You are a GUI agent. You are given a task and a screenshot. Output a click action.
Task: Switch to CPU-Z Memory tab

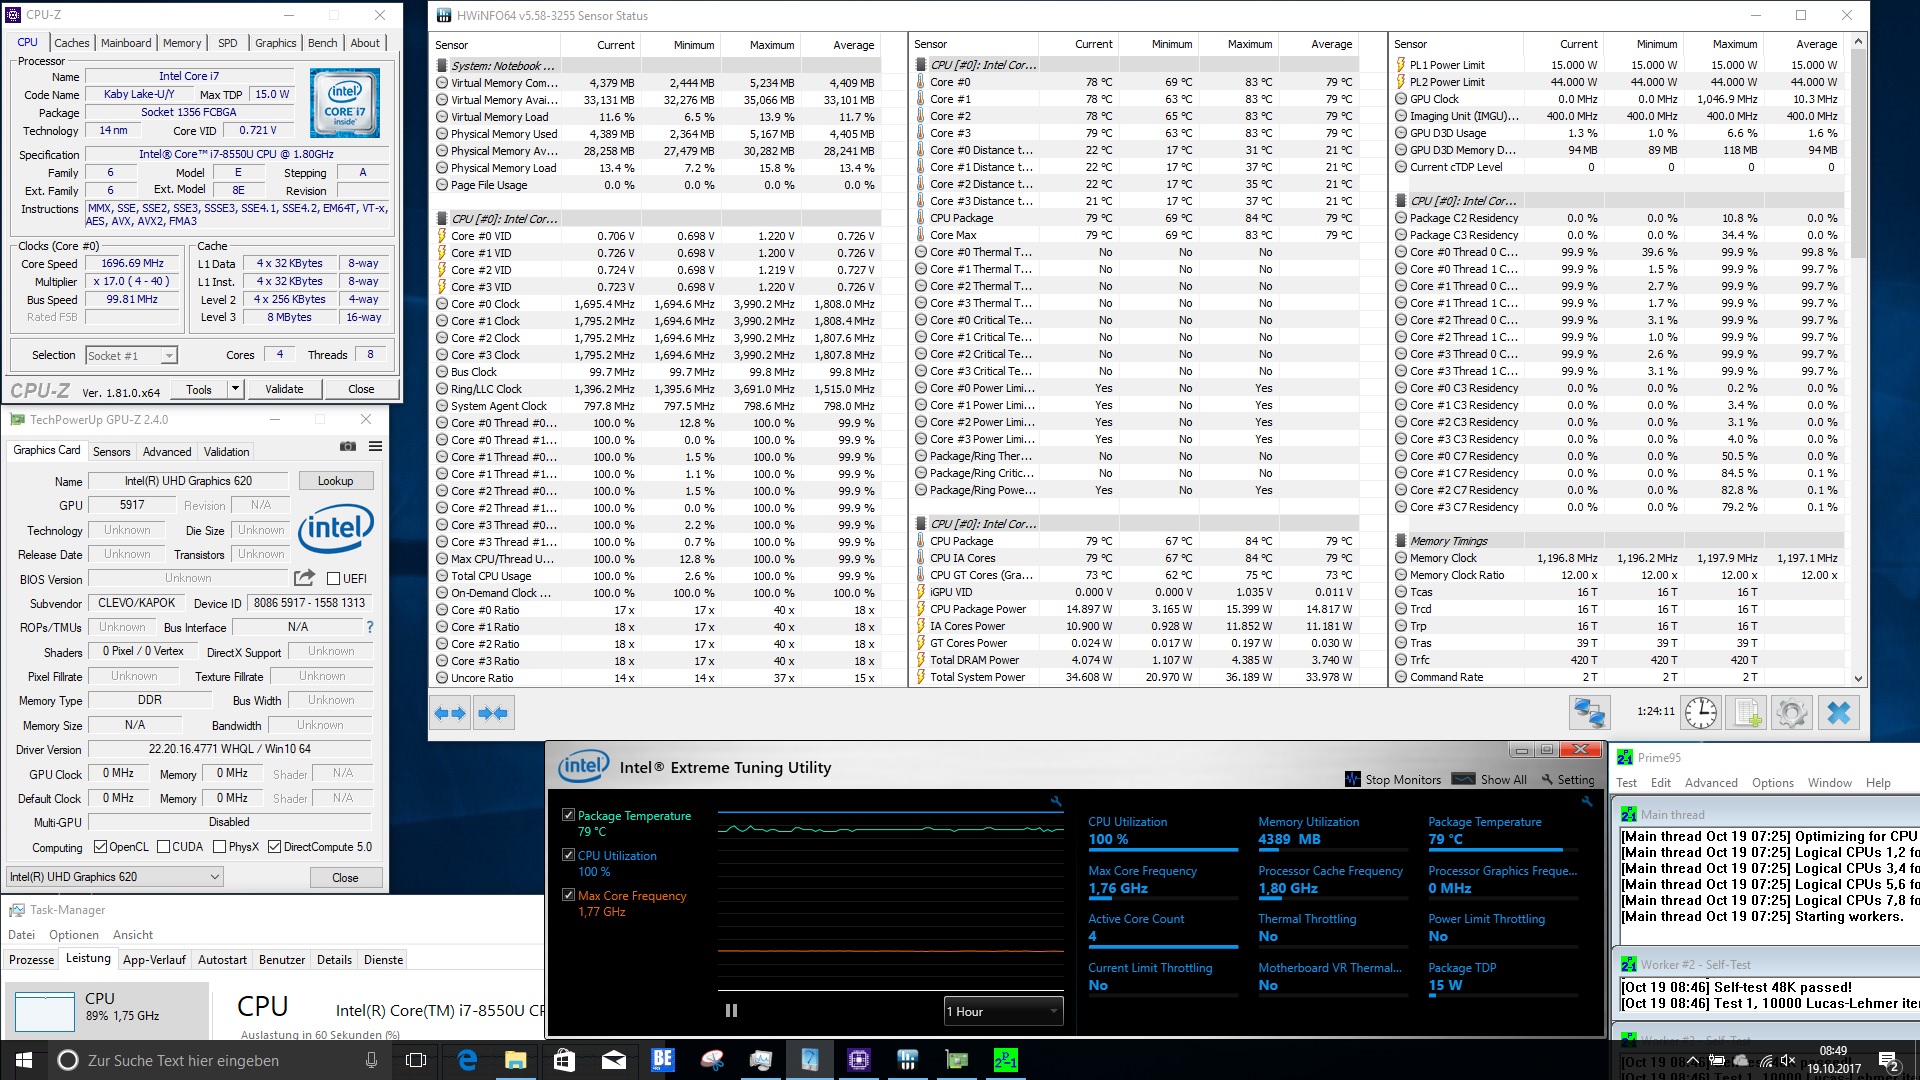(182, 43)
